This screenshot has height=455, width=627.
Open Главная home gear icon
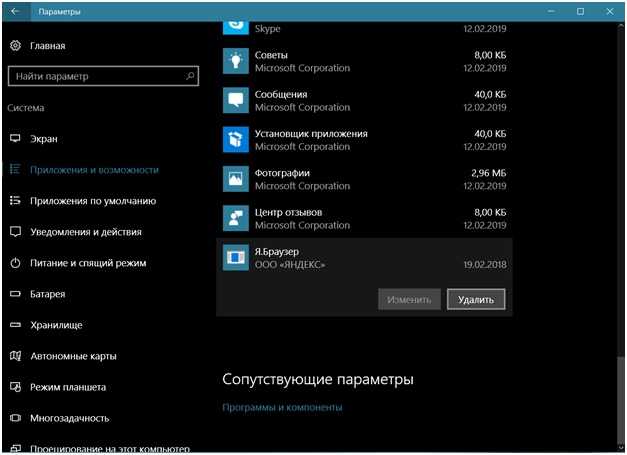15,46
